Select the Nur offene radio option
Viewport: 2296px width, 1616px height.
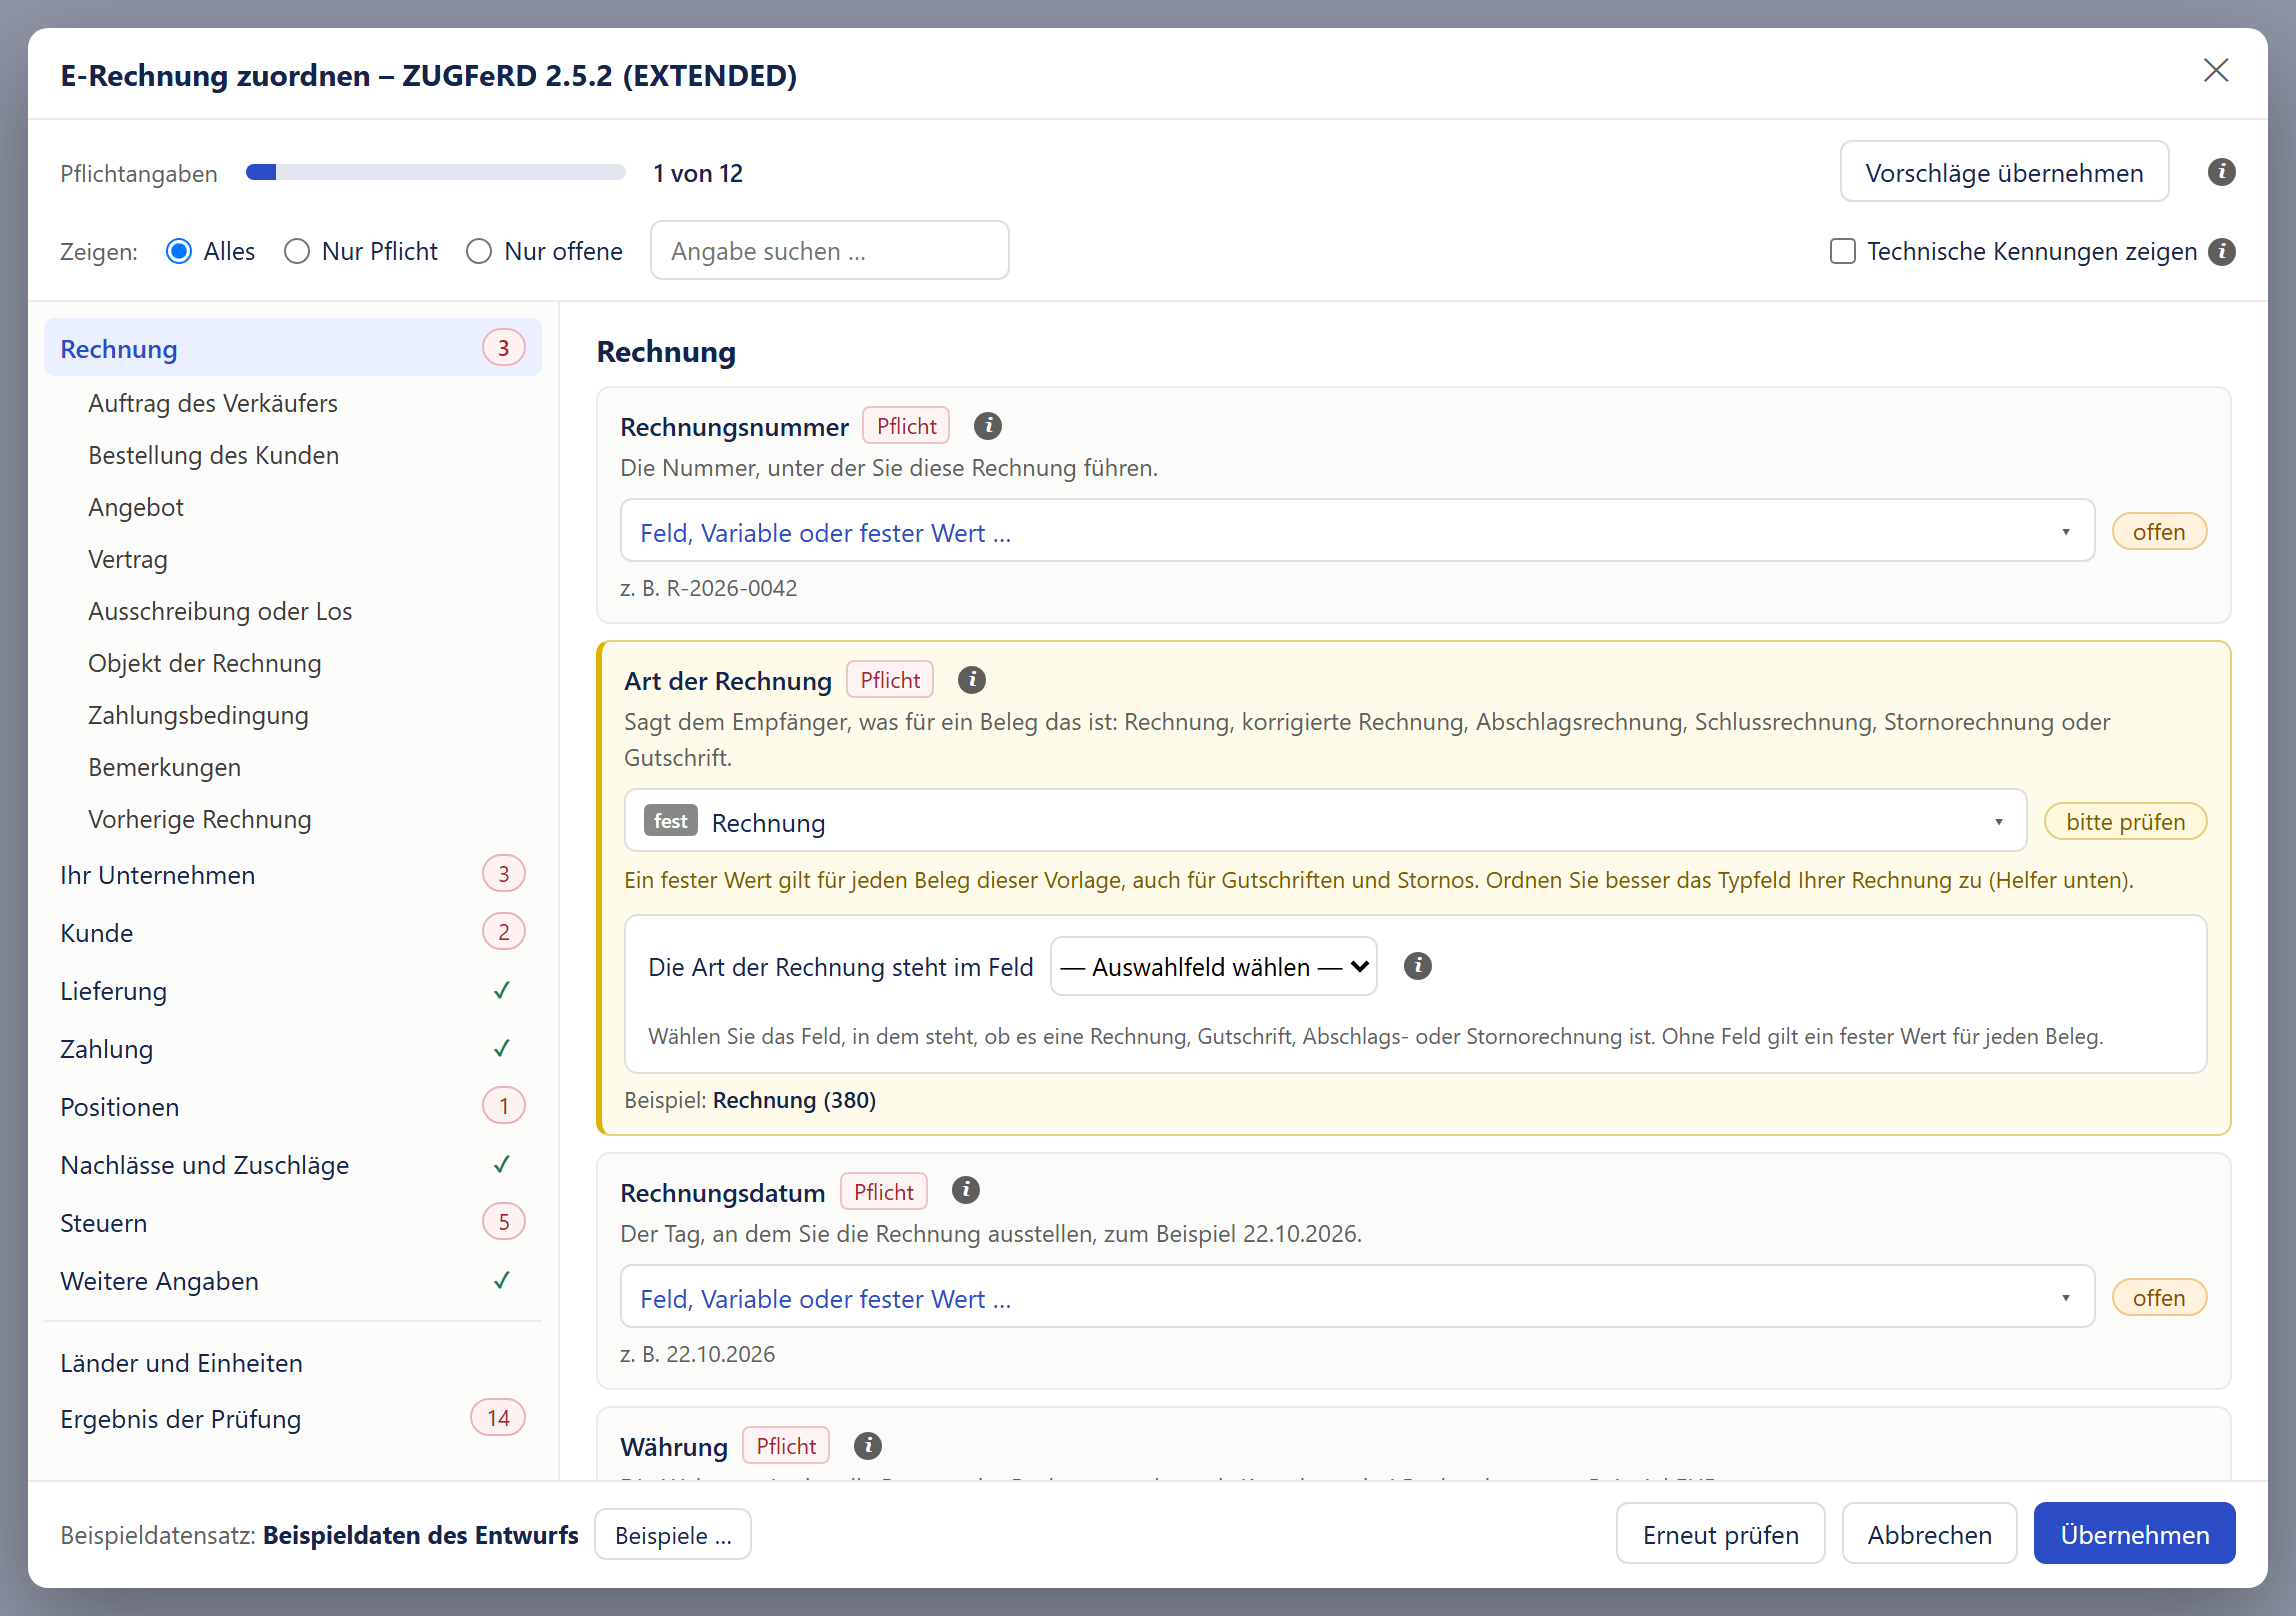coord(479,251)
